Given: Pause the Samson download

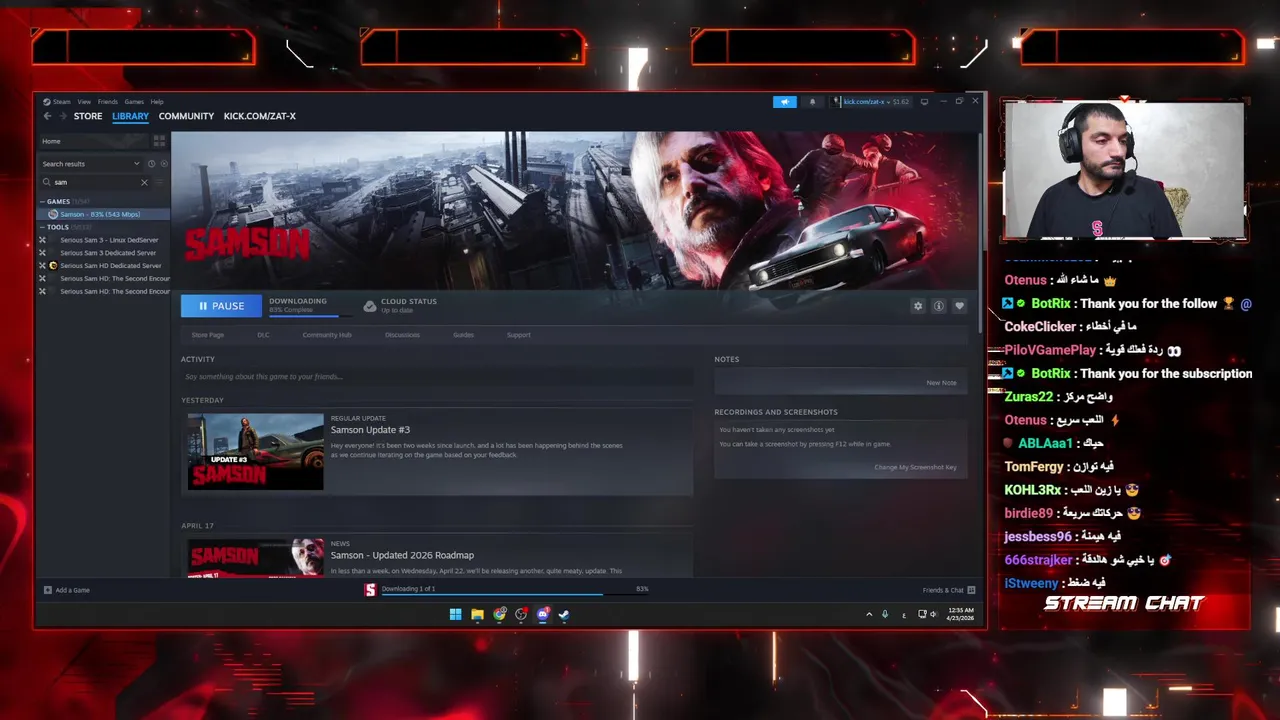Looking at the screenshot, I should [x=221, y=306].
